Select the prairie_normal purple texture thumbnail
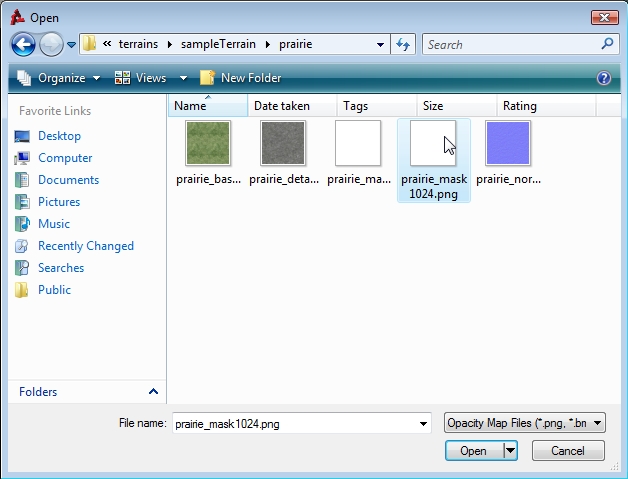The image size is (628, 479). [x=508, y=143]
